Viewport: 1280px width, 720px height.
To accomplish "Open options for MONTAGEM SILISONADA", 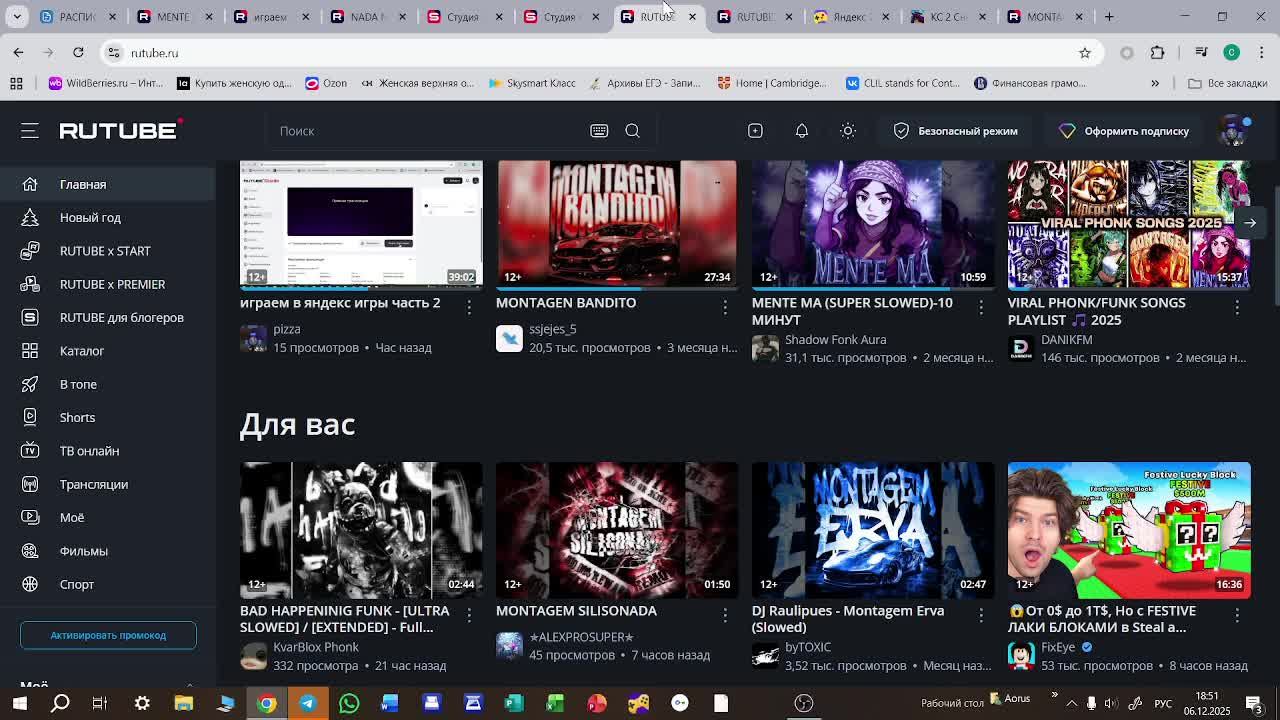I will 725,616.
